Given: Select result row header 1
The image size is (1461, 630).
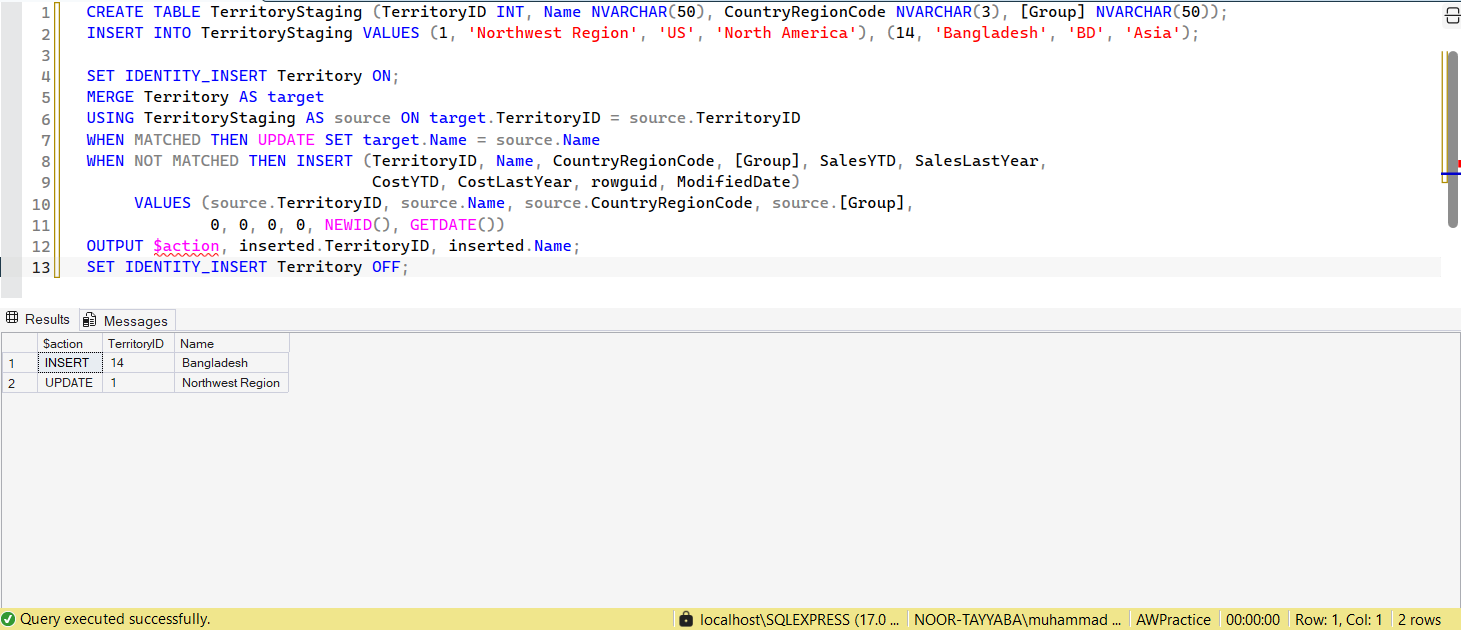Looking at the screenshot, I should click(19, 363).
